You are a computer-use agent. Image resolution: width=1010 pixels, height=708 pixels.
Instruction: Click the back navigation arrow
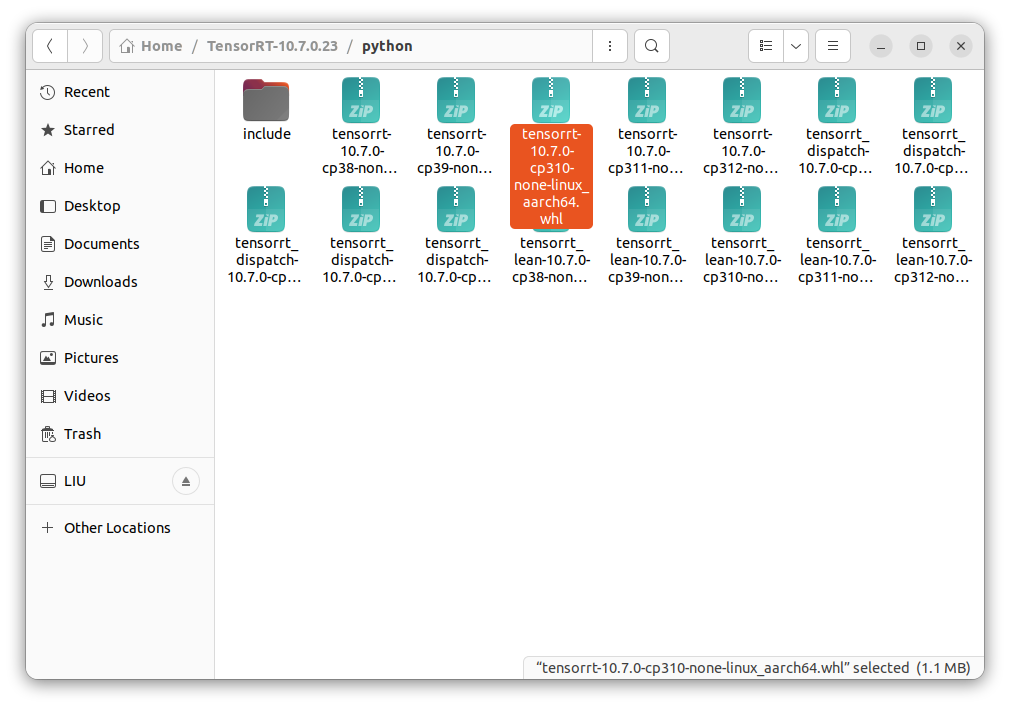[x=49, y=46]
